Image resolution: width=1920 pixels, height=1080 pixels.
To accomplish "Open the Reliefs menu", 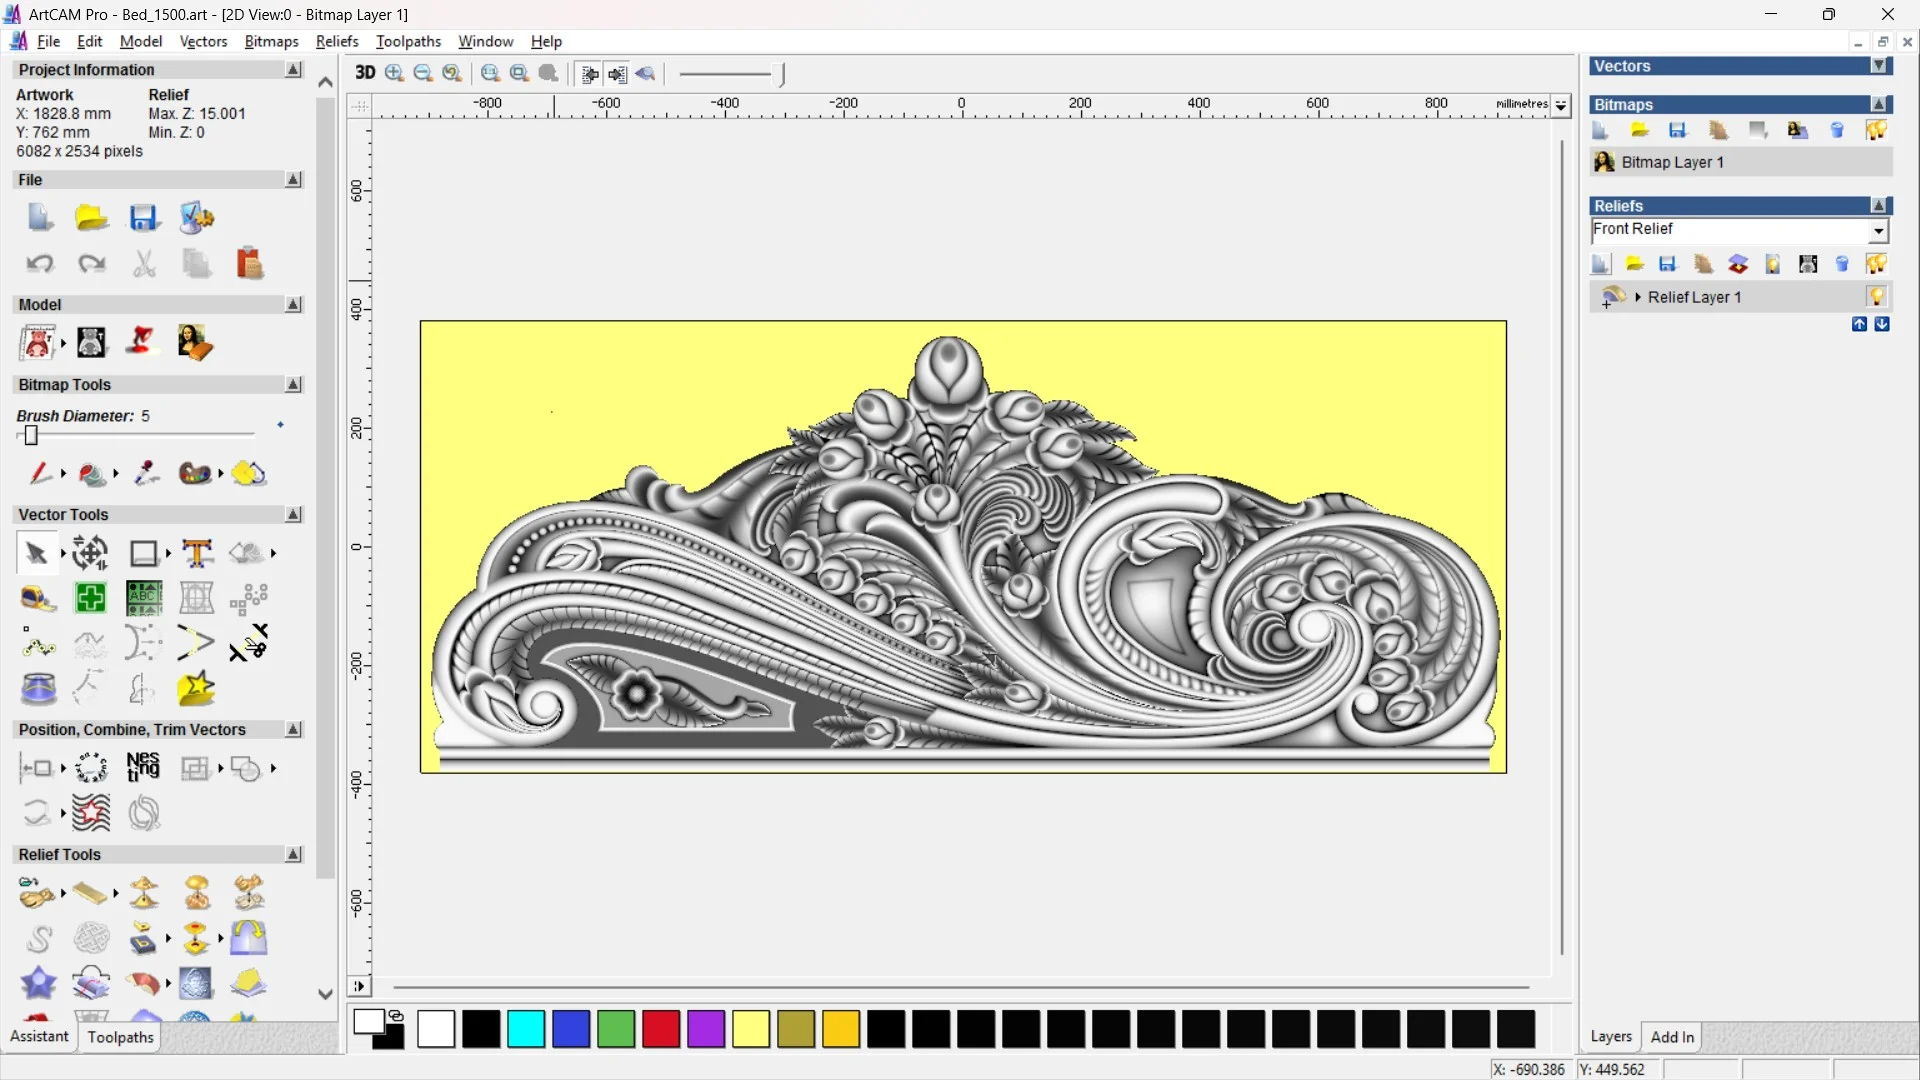I will pyautogui.click(x=336, y=41).
